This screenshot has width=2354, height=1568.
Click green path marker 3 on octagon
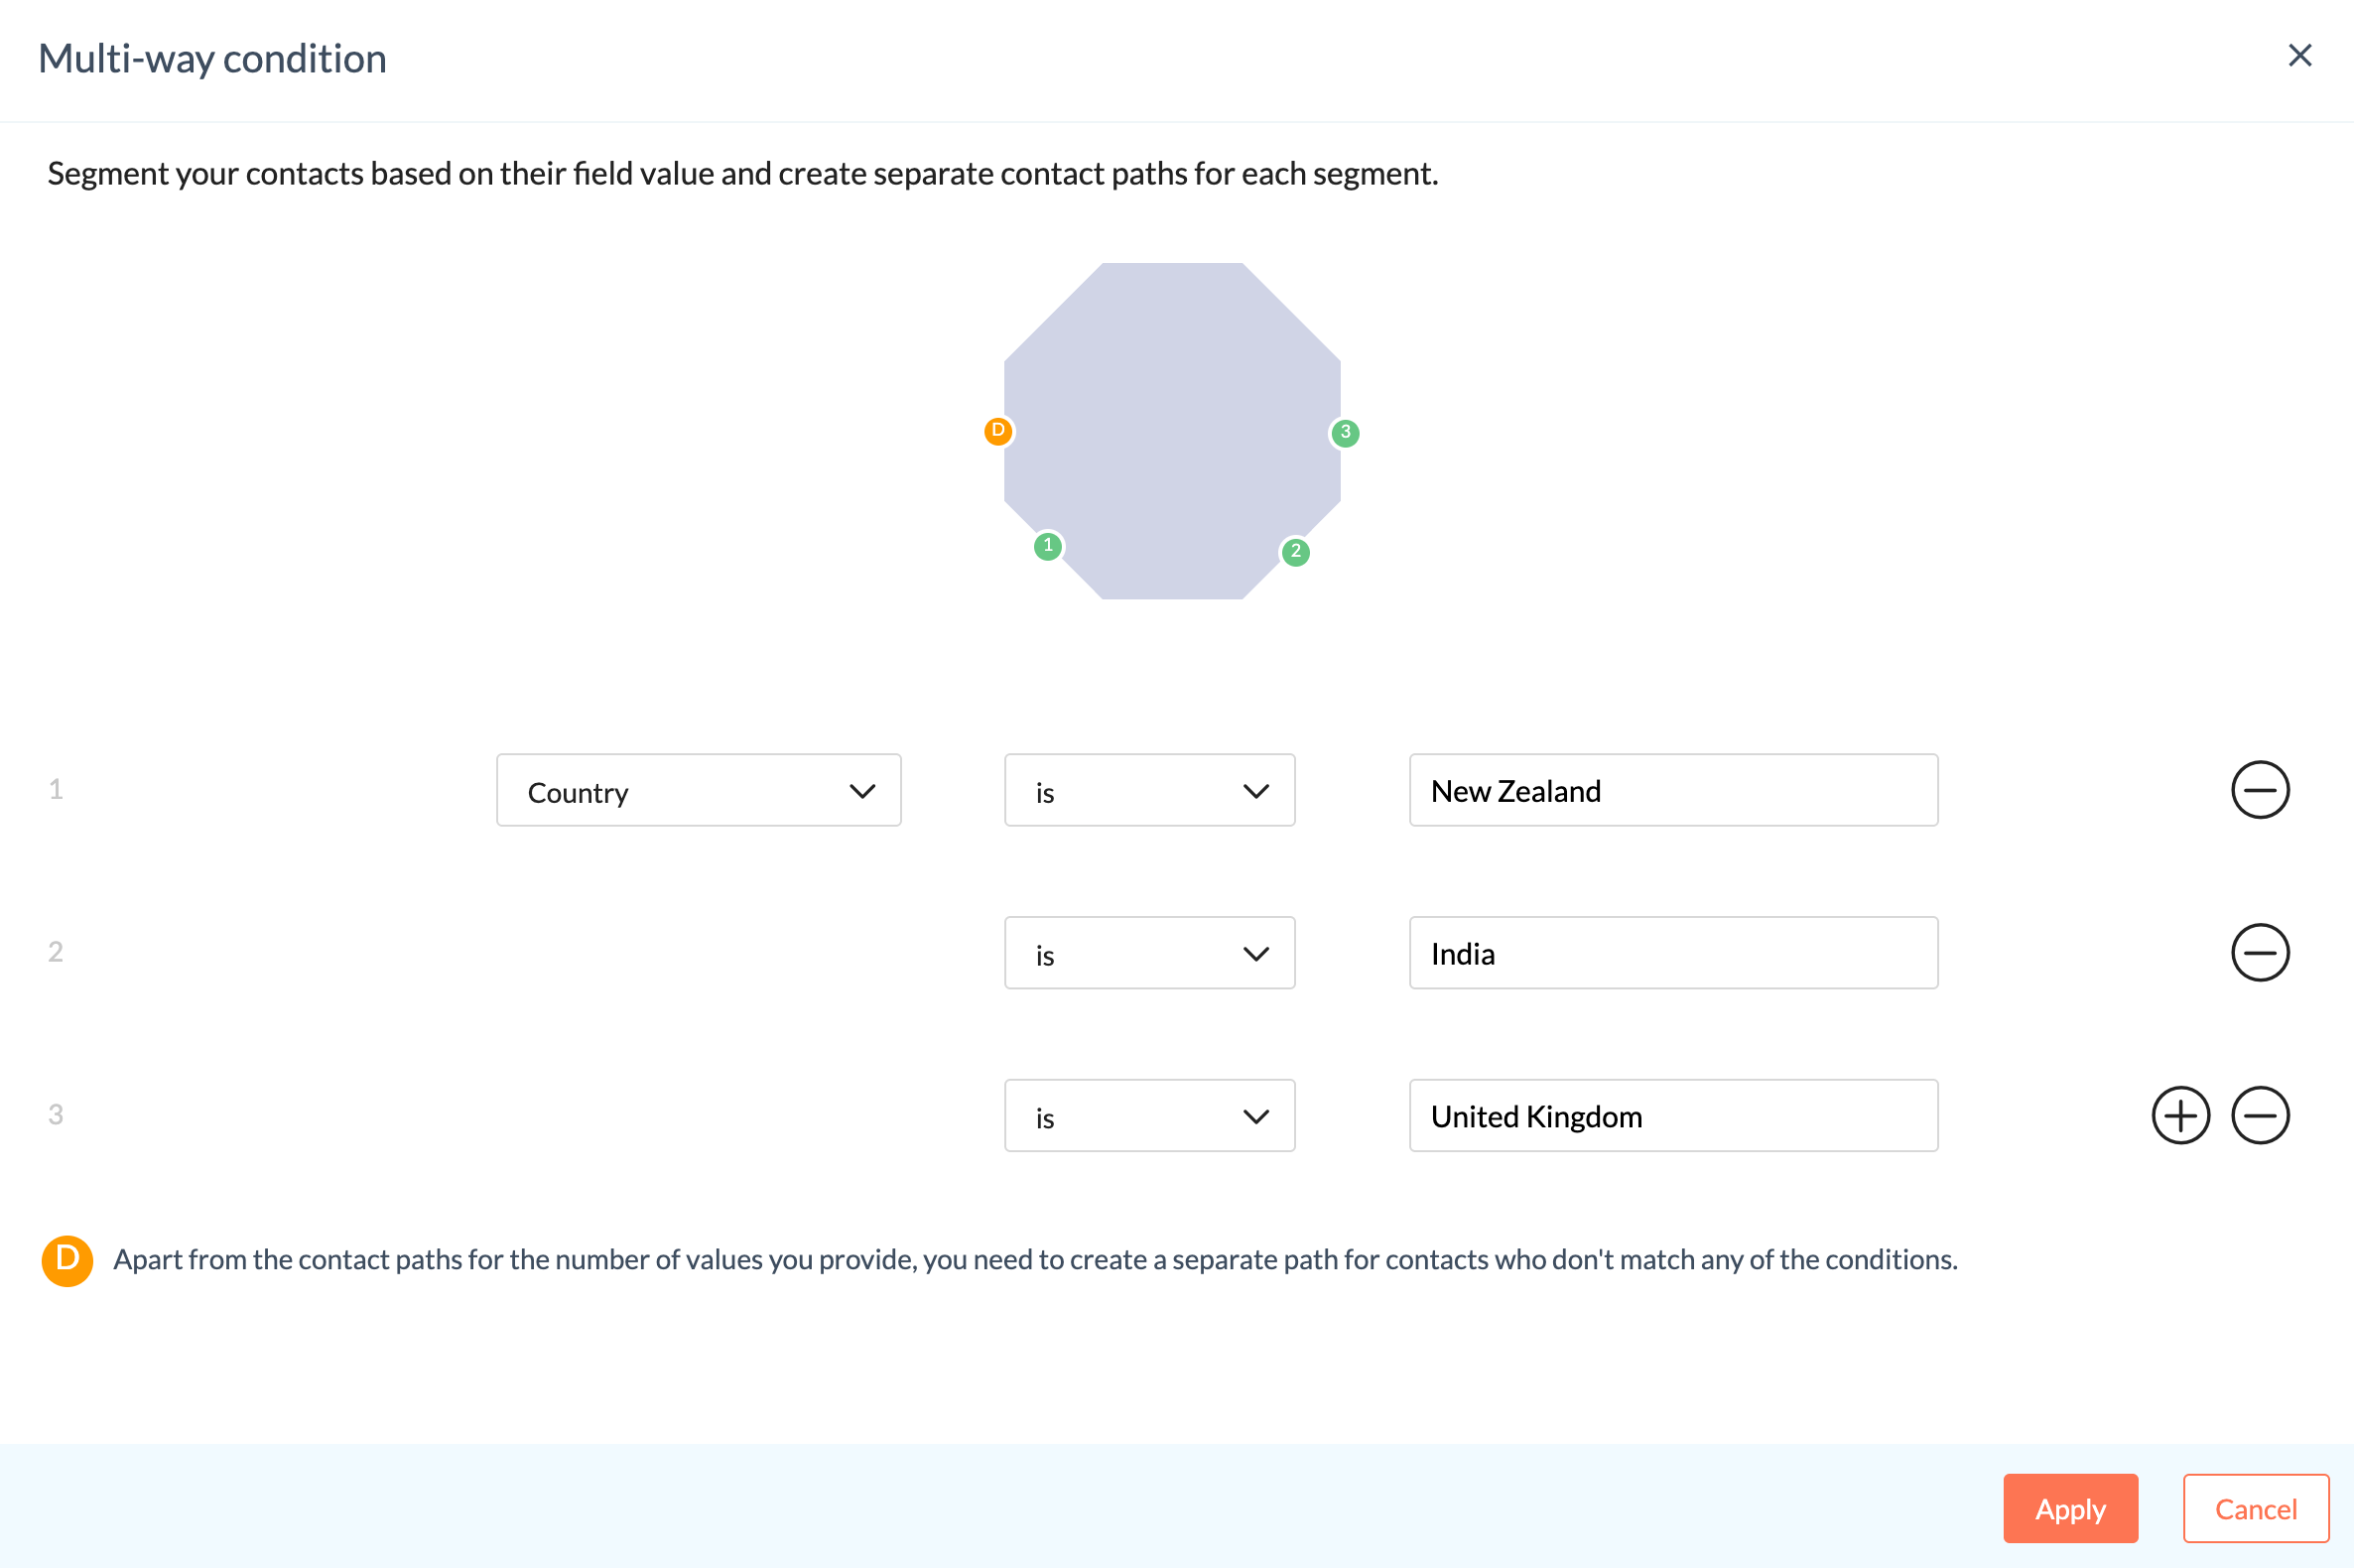click(x=1345, y=433)
